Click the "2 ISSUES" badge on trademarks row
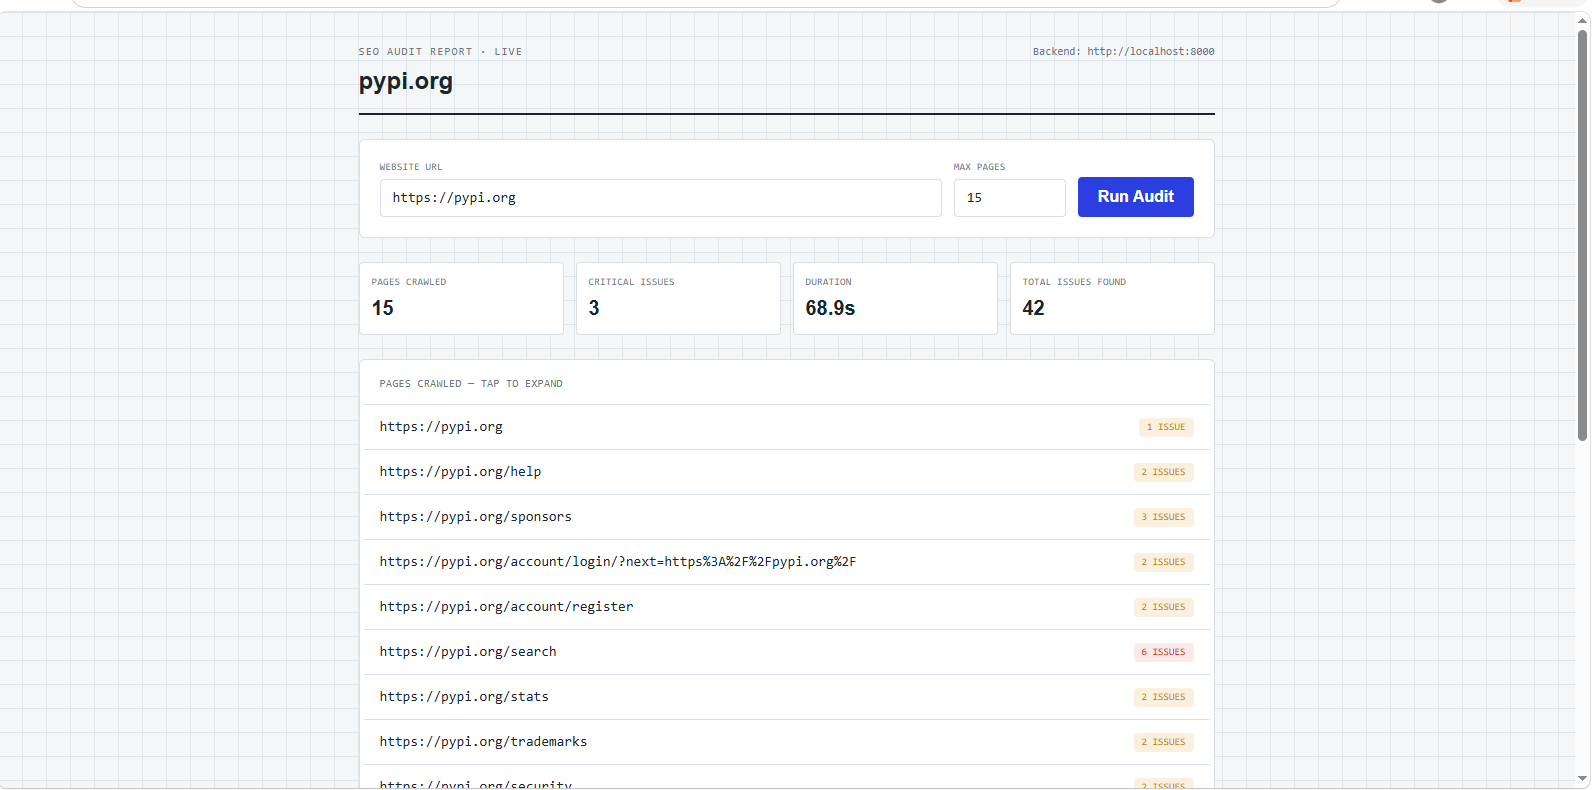The height and width of the screenshot is (790, 1594). [1163, 742]
